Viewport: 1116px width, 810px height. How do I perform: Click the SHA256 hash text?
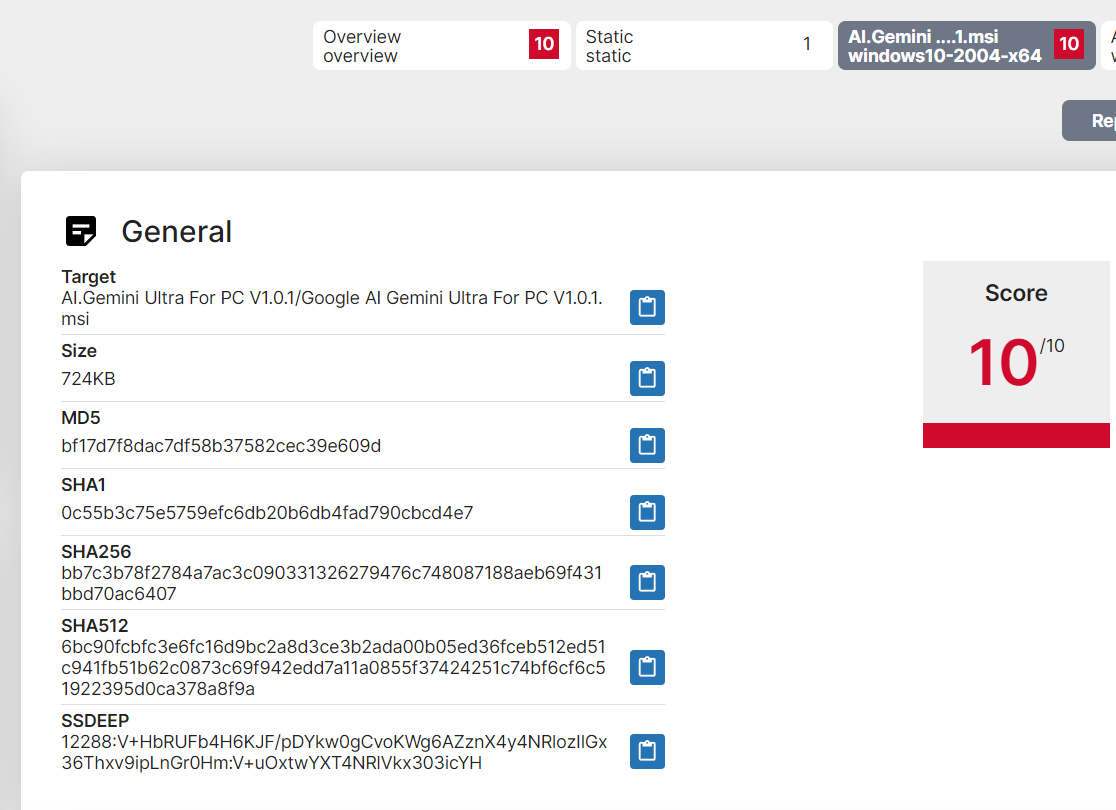pos(332,583)
